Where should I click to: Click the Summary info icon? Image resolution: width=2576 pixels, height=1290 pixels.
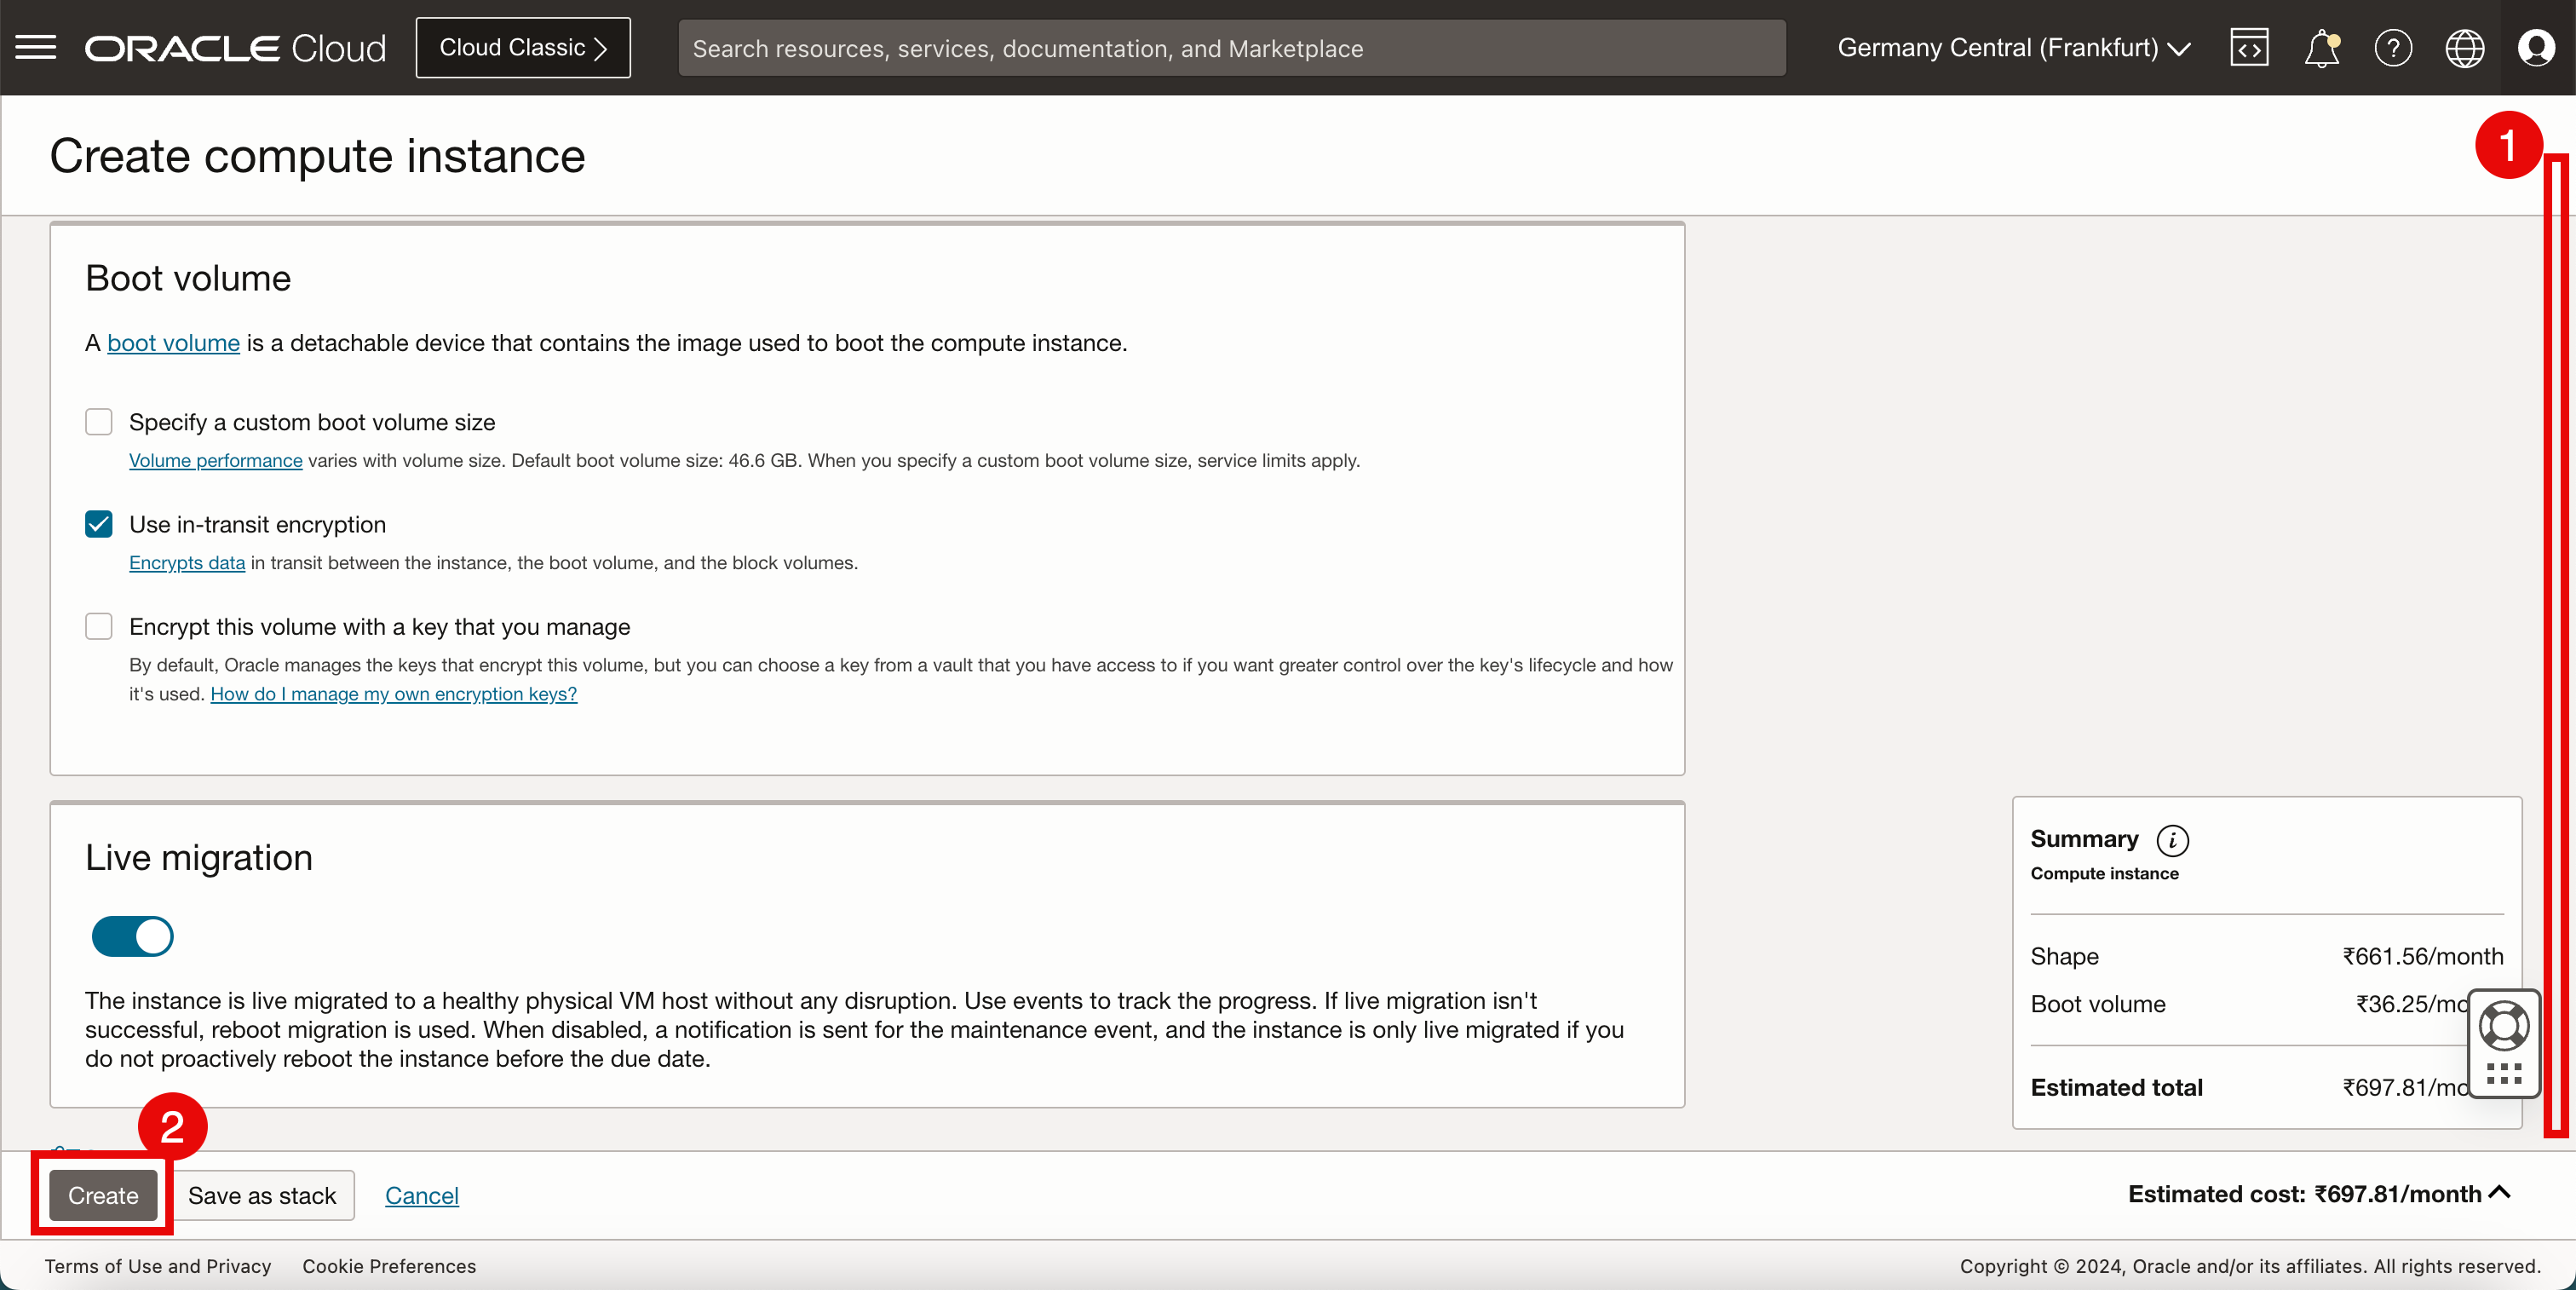pos(2172,840)
